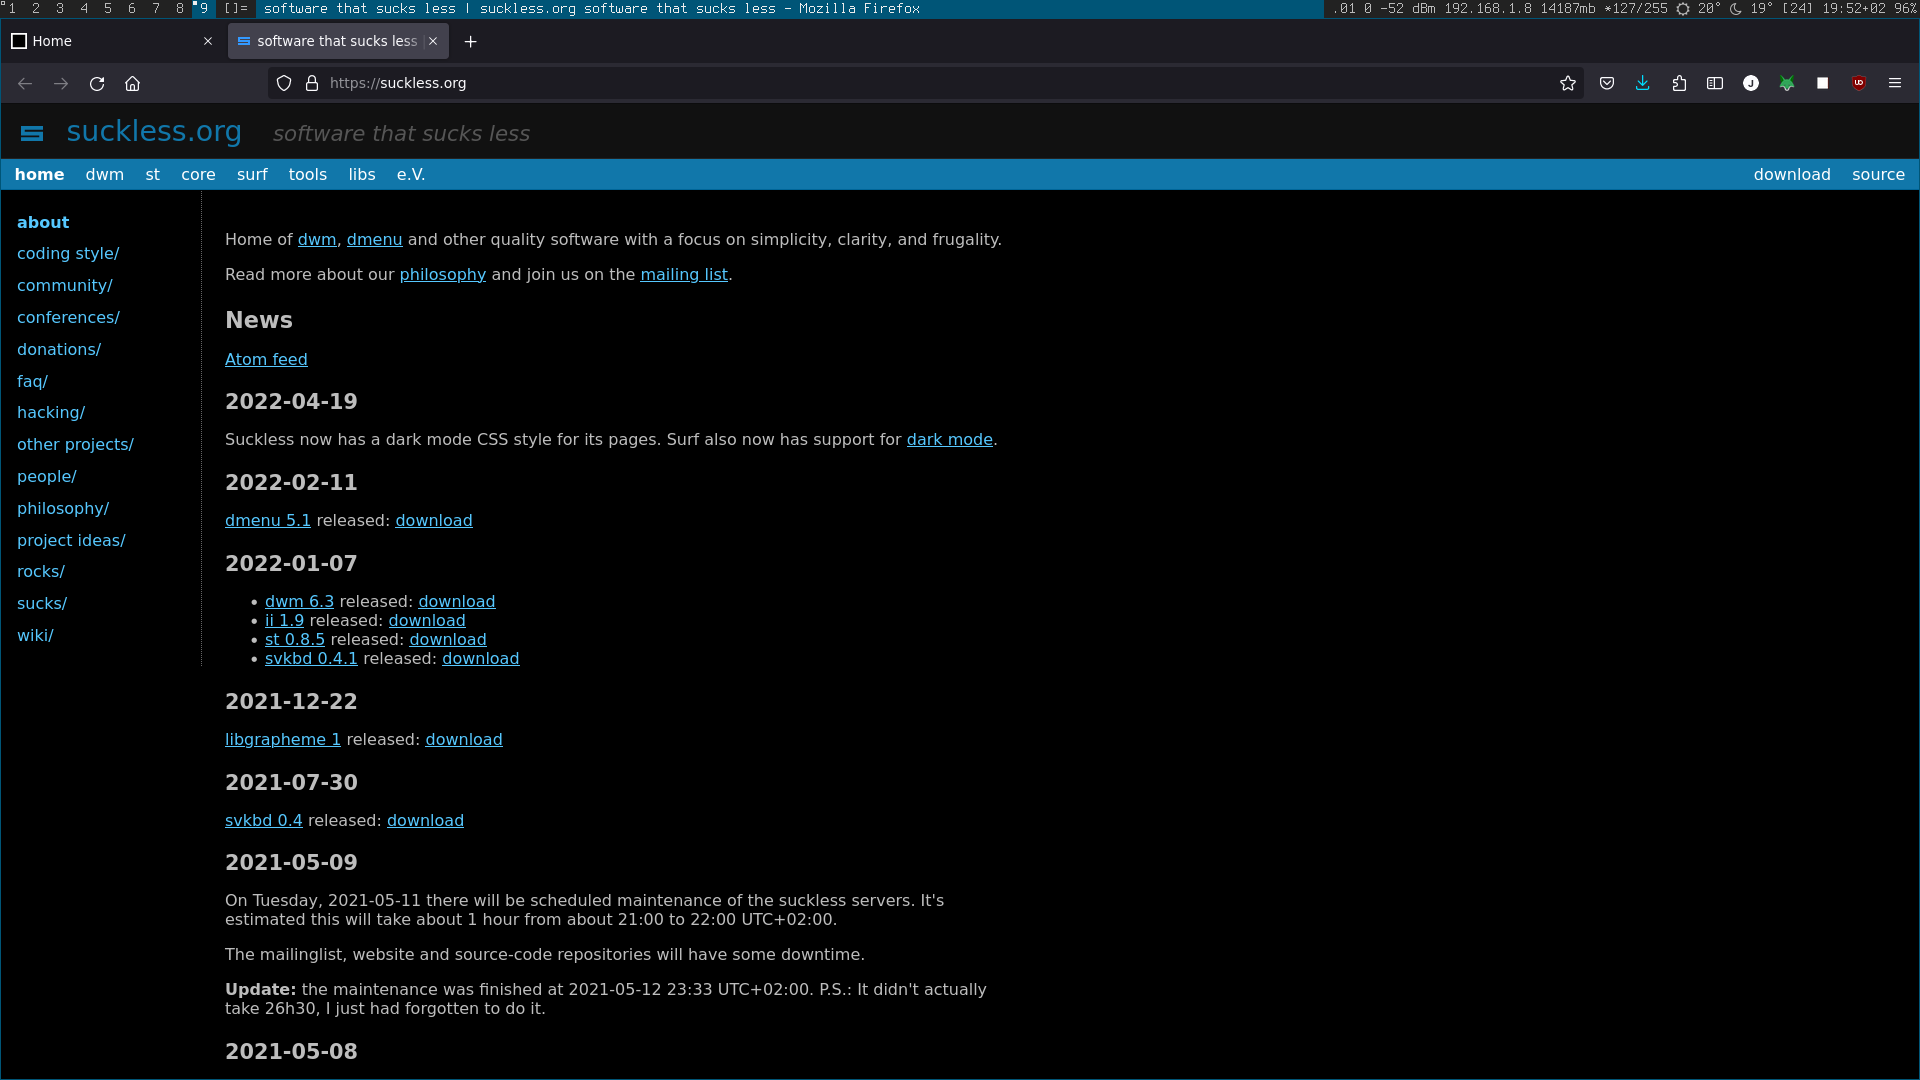The image size is (1920, 1080).
Task: Click the white square extension icon
Action: tap(1823, 84)
